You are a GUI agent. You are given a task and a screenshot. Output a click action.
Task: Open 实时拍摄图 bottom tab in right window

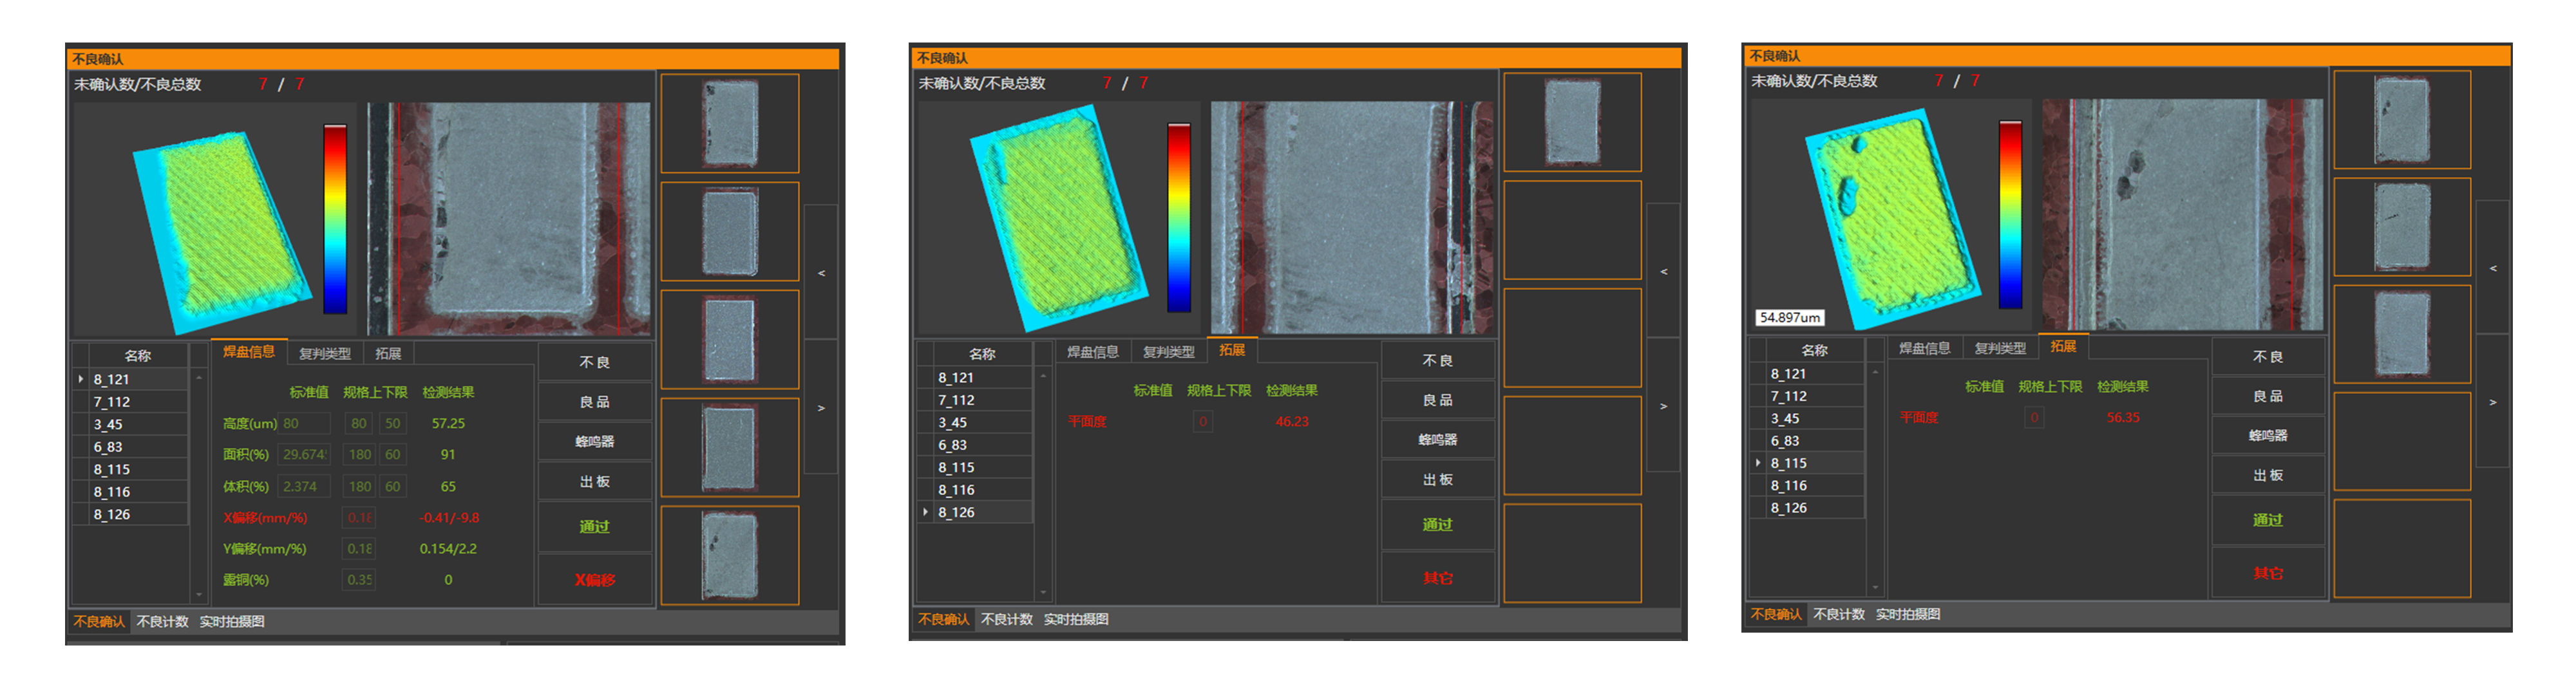click(1908, 615)
